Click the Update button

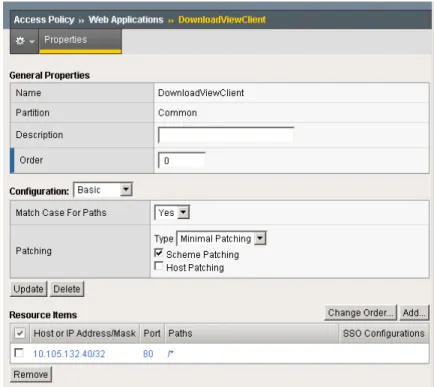pyautogui.click(x=28, y=289)
